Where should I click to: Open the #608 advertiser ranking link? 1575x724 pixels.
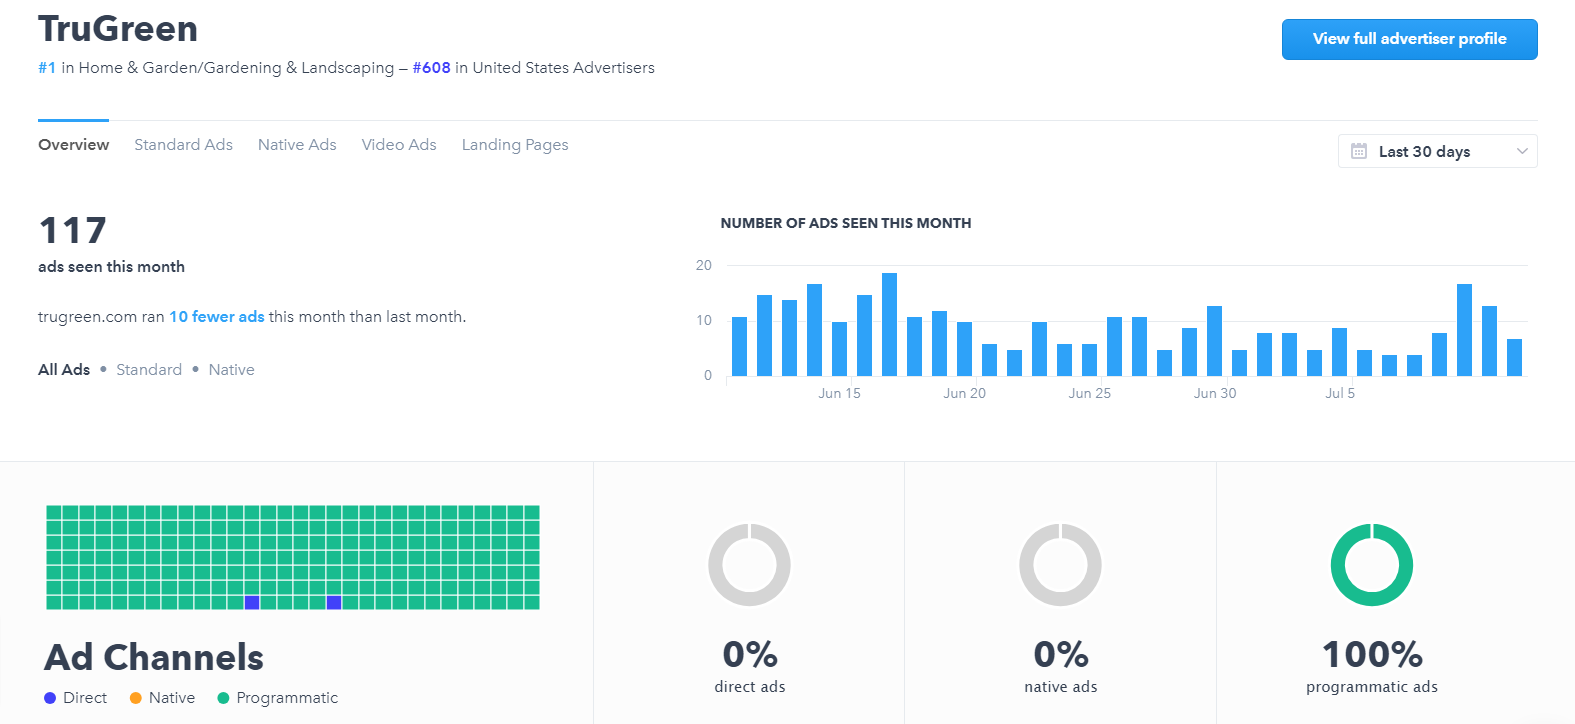(431, 68)
